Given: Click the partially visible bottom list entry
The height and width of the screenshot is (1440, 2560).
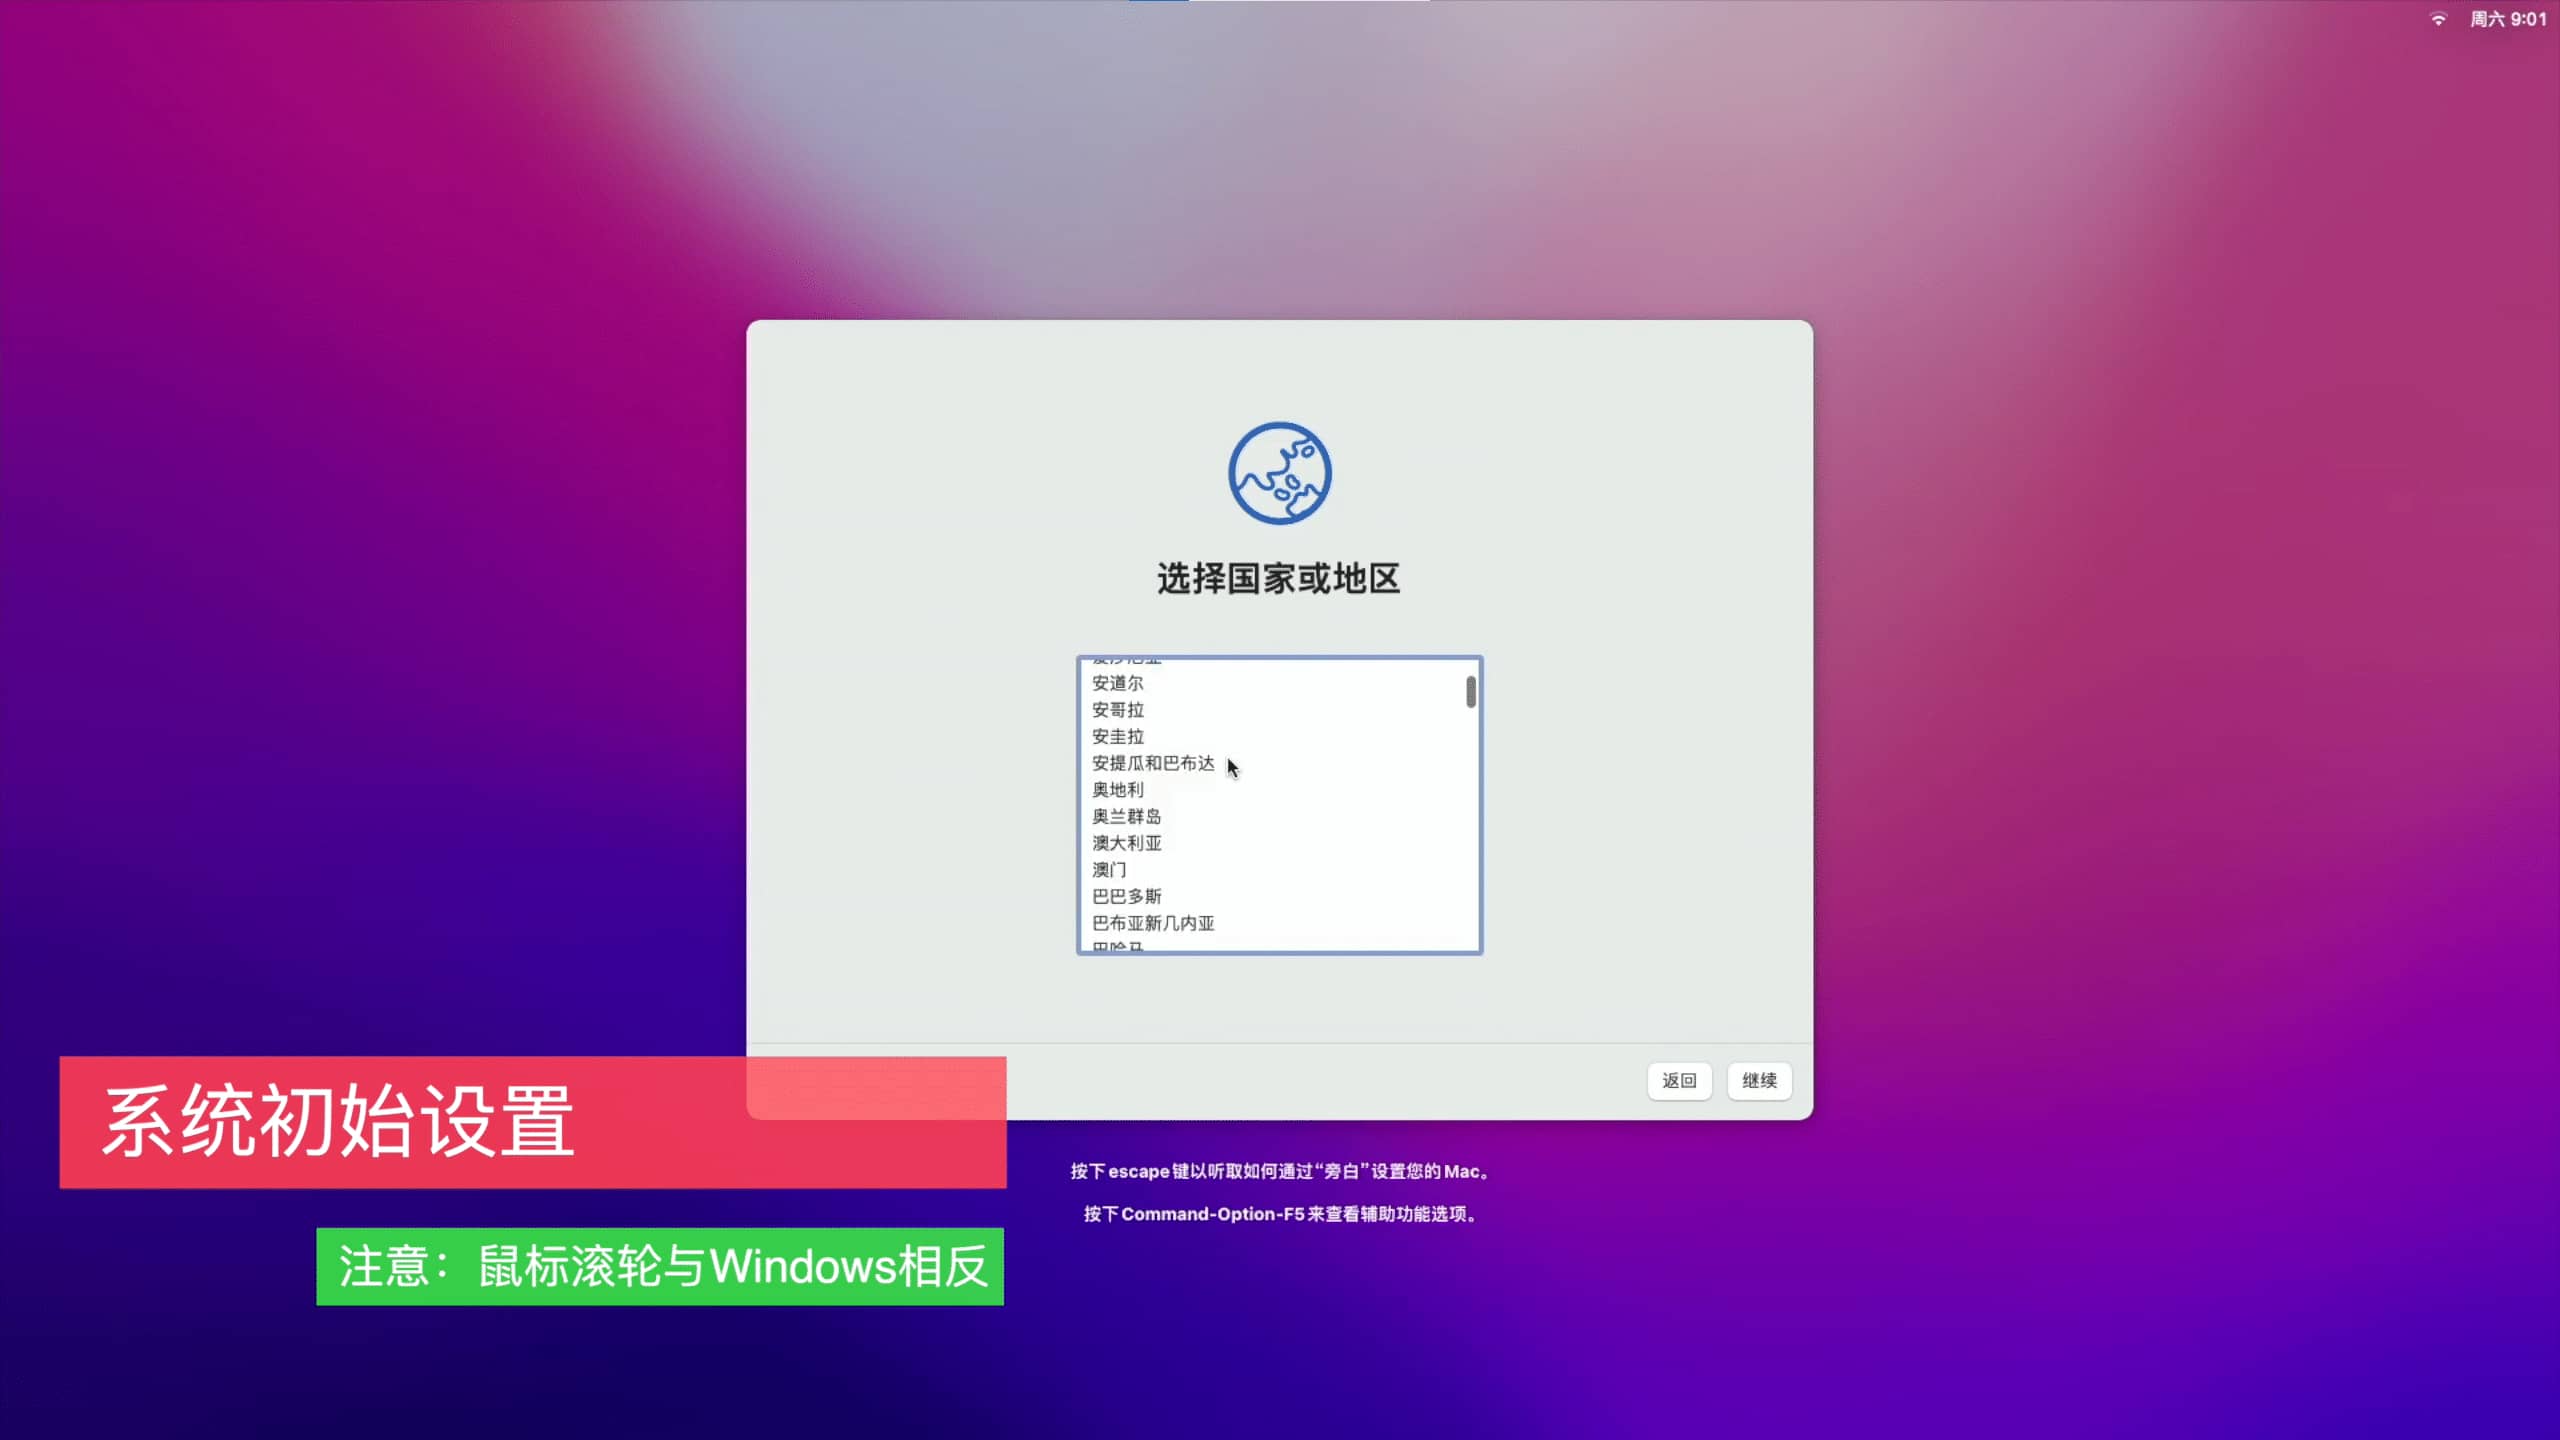Looking at the screenshot, I should click(x=1117, y=945).
